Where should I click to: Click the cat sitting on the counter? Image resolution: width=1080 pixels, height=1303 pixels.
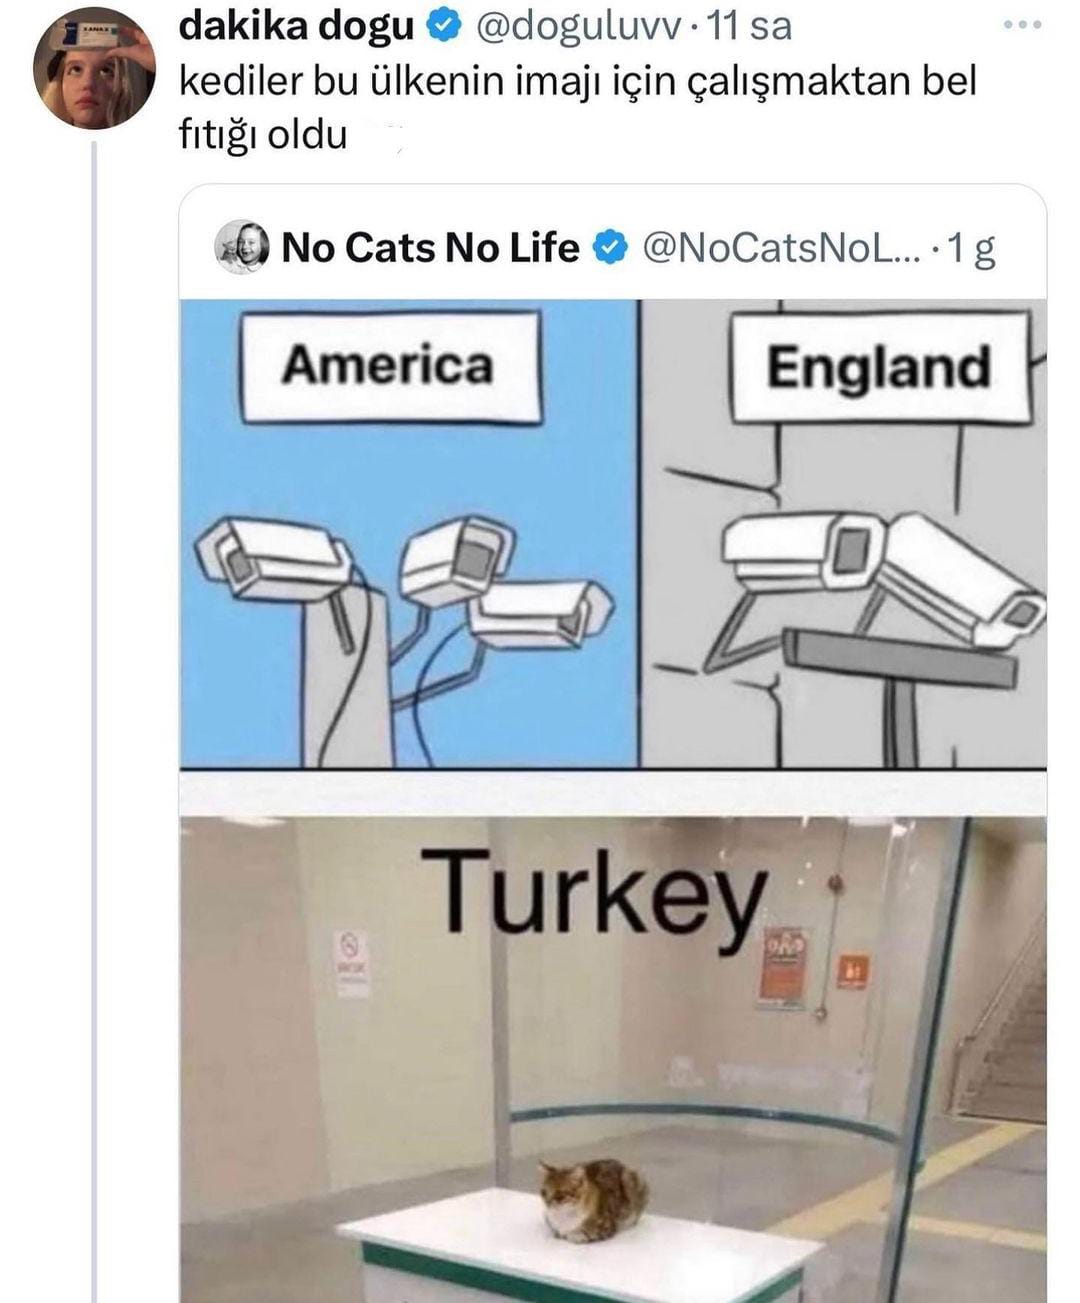coord(592,1197)
